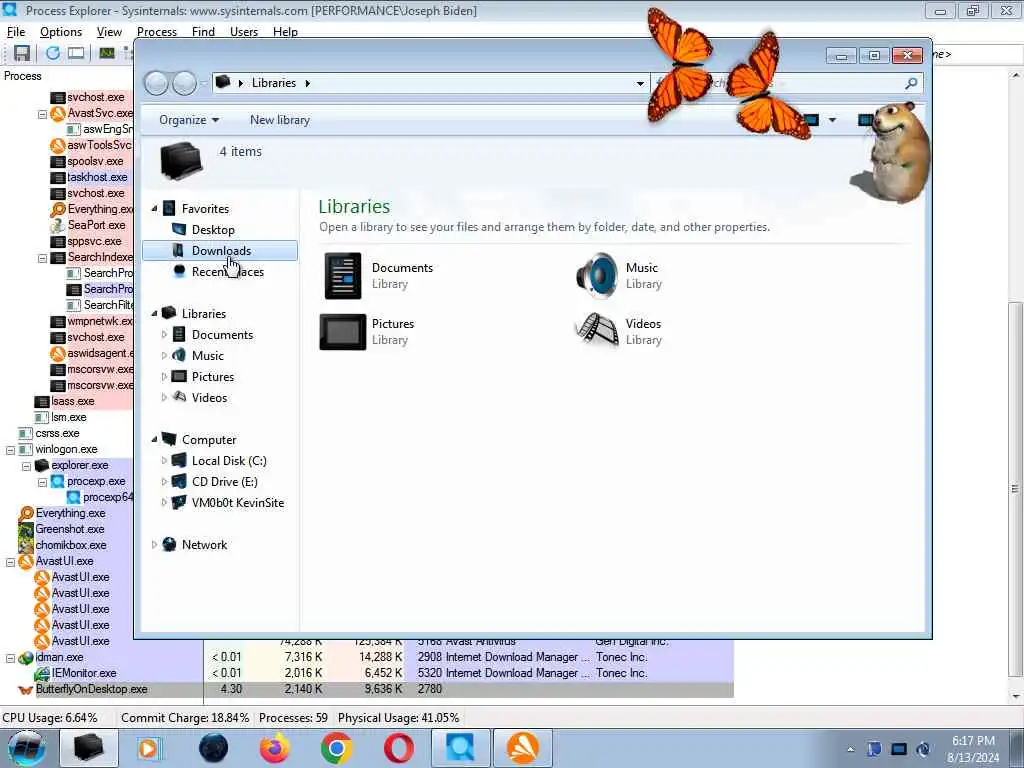Open Opera from the taskbar
1024x768 pixels.
click(398, 748)
